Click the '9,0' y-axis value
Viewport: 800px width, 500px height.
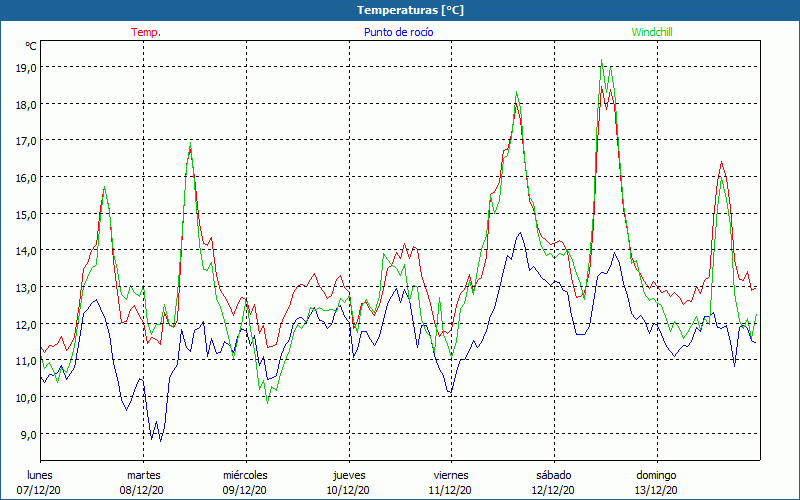[x=29, y=435]
